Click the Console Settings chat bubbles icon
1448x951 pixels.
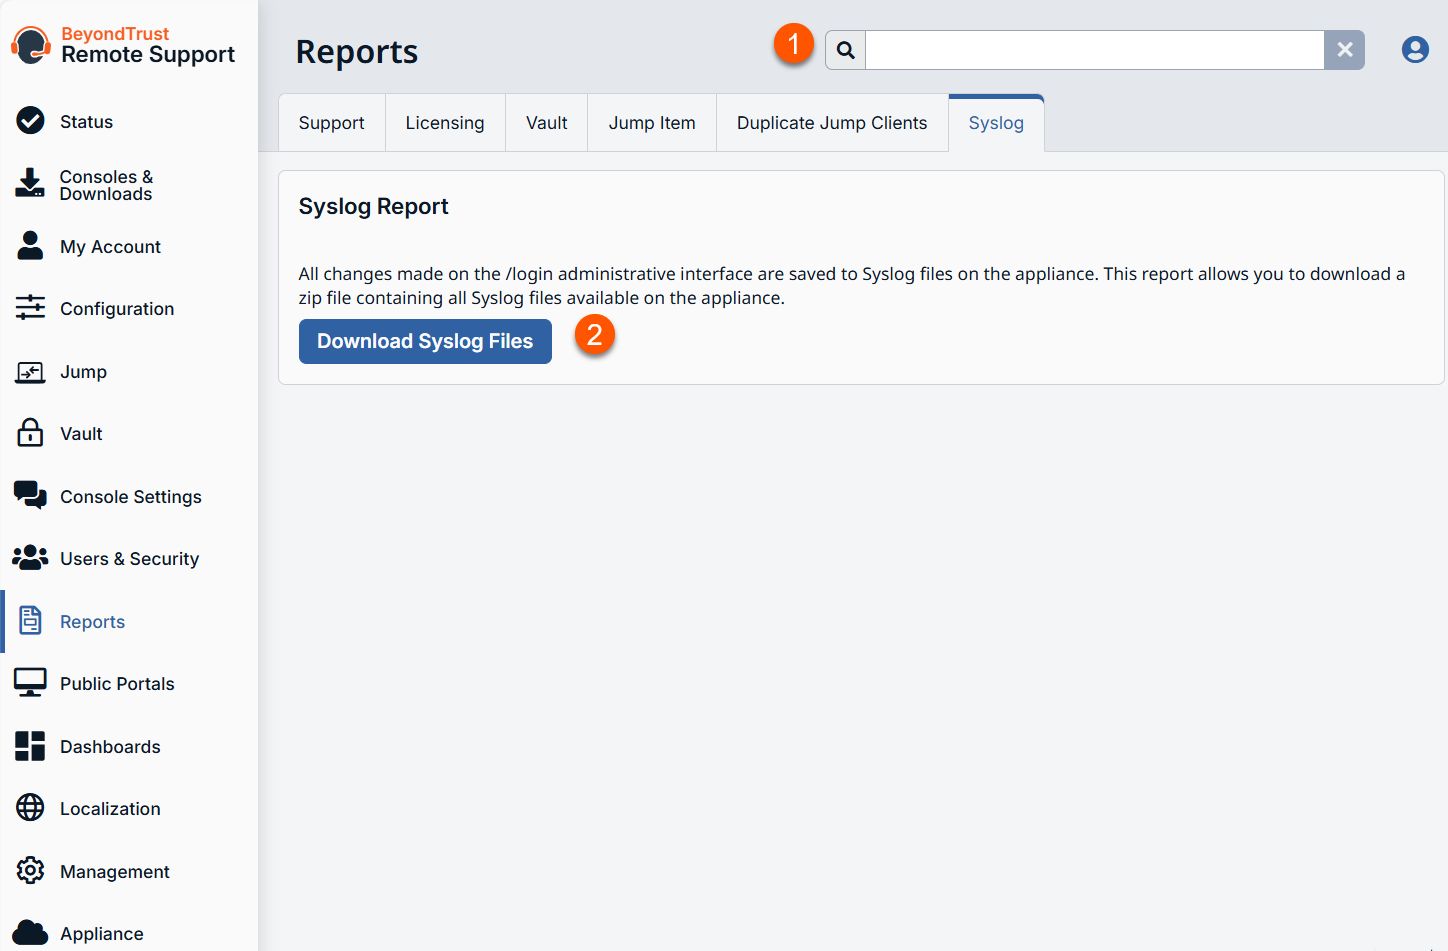[30, 496]
